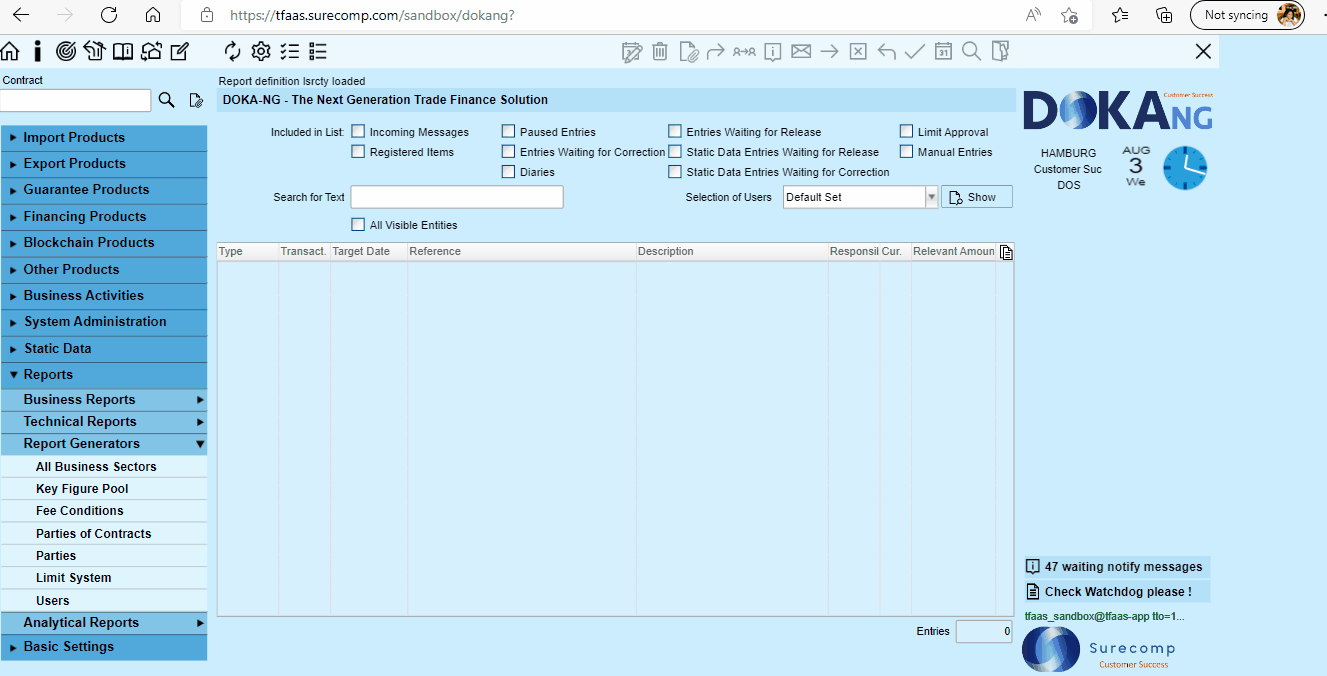Click the target bullseye icon in toolbar

[x=66, y=51]
